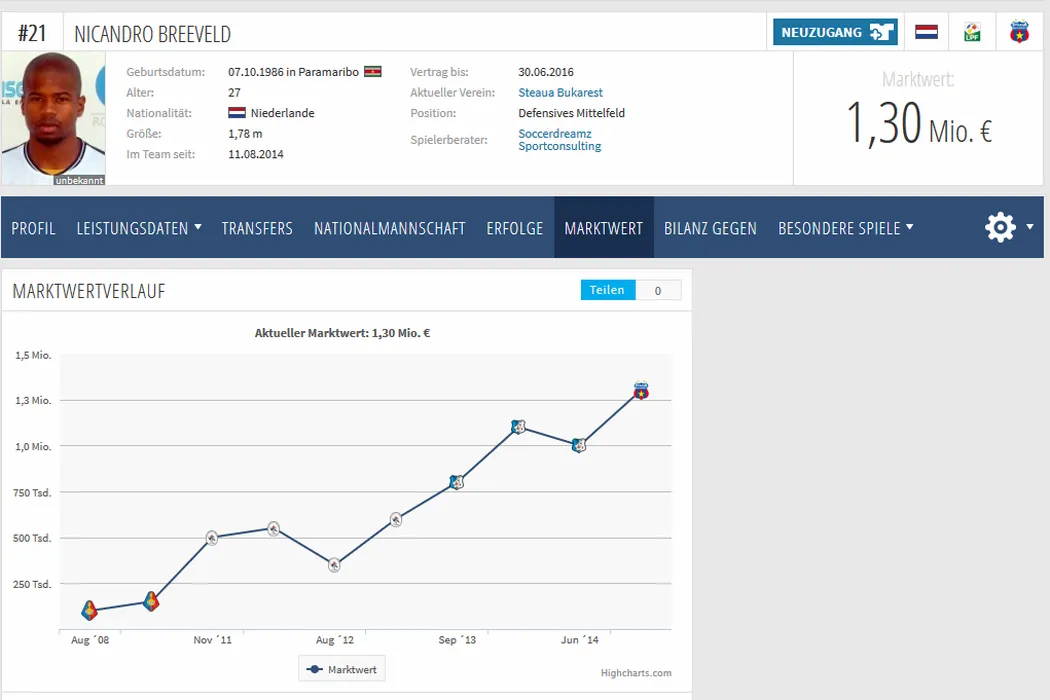Expand the Besondere Spiele dropdown menu
Viewport: 1050px width, 700px height.
[845, 228]
